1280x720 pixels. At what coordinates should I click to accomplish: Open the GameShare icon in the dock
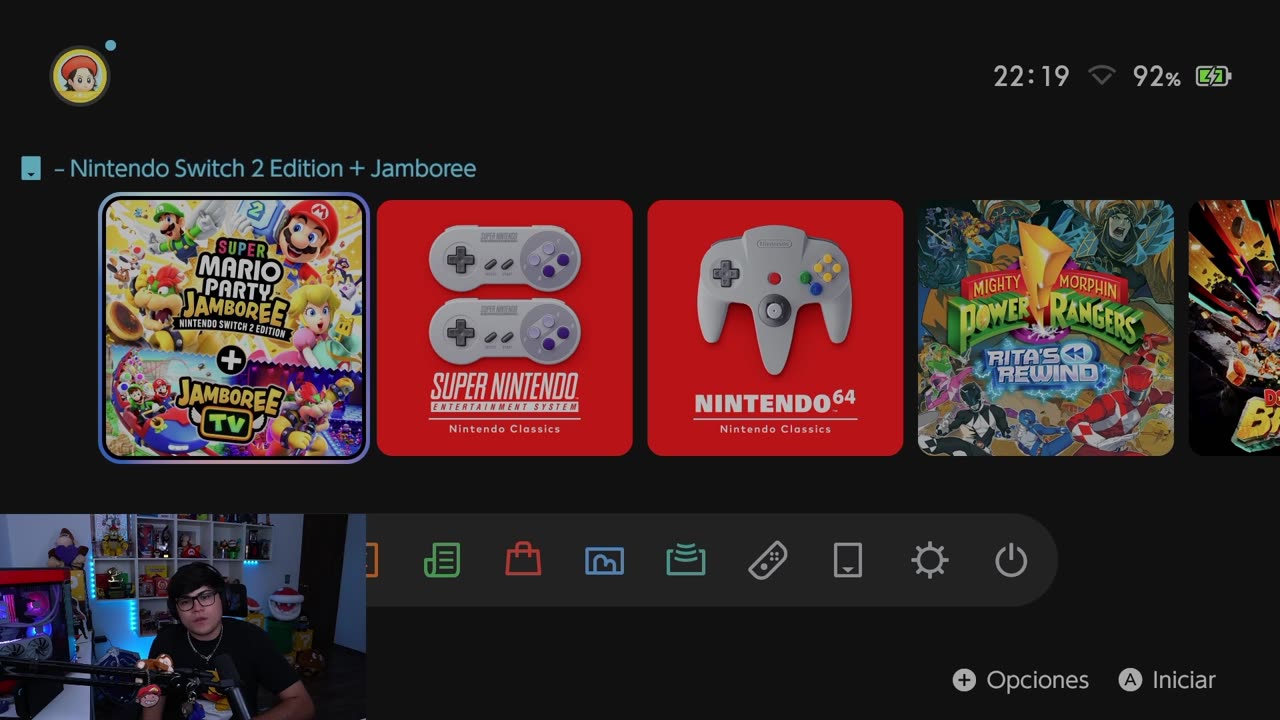pos(686,561)
